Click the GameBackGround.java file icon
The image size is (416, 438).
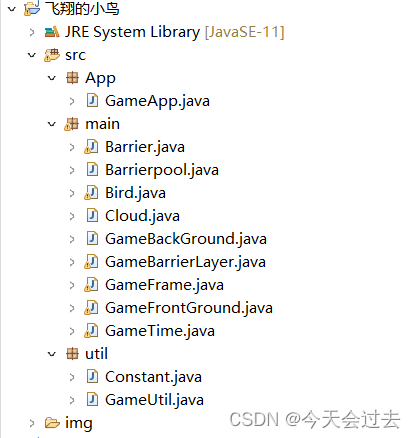tap(92, 239)
